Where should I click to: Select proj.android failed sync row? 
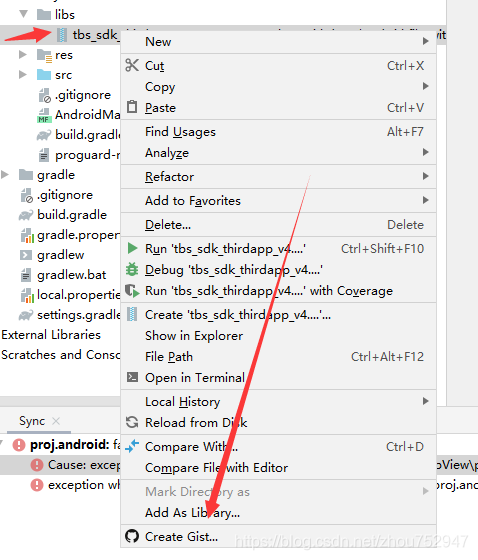coord(60,445)
